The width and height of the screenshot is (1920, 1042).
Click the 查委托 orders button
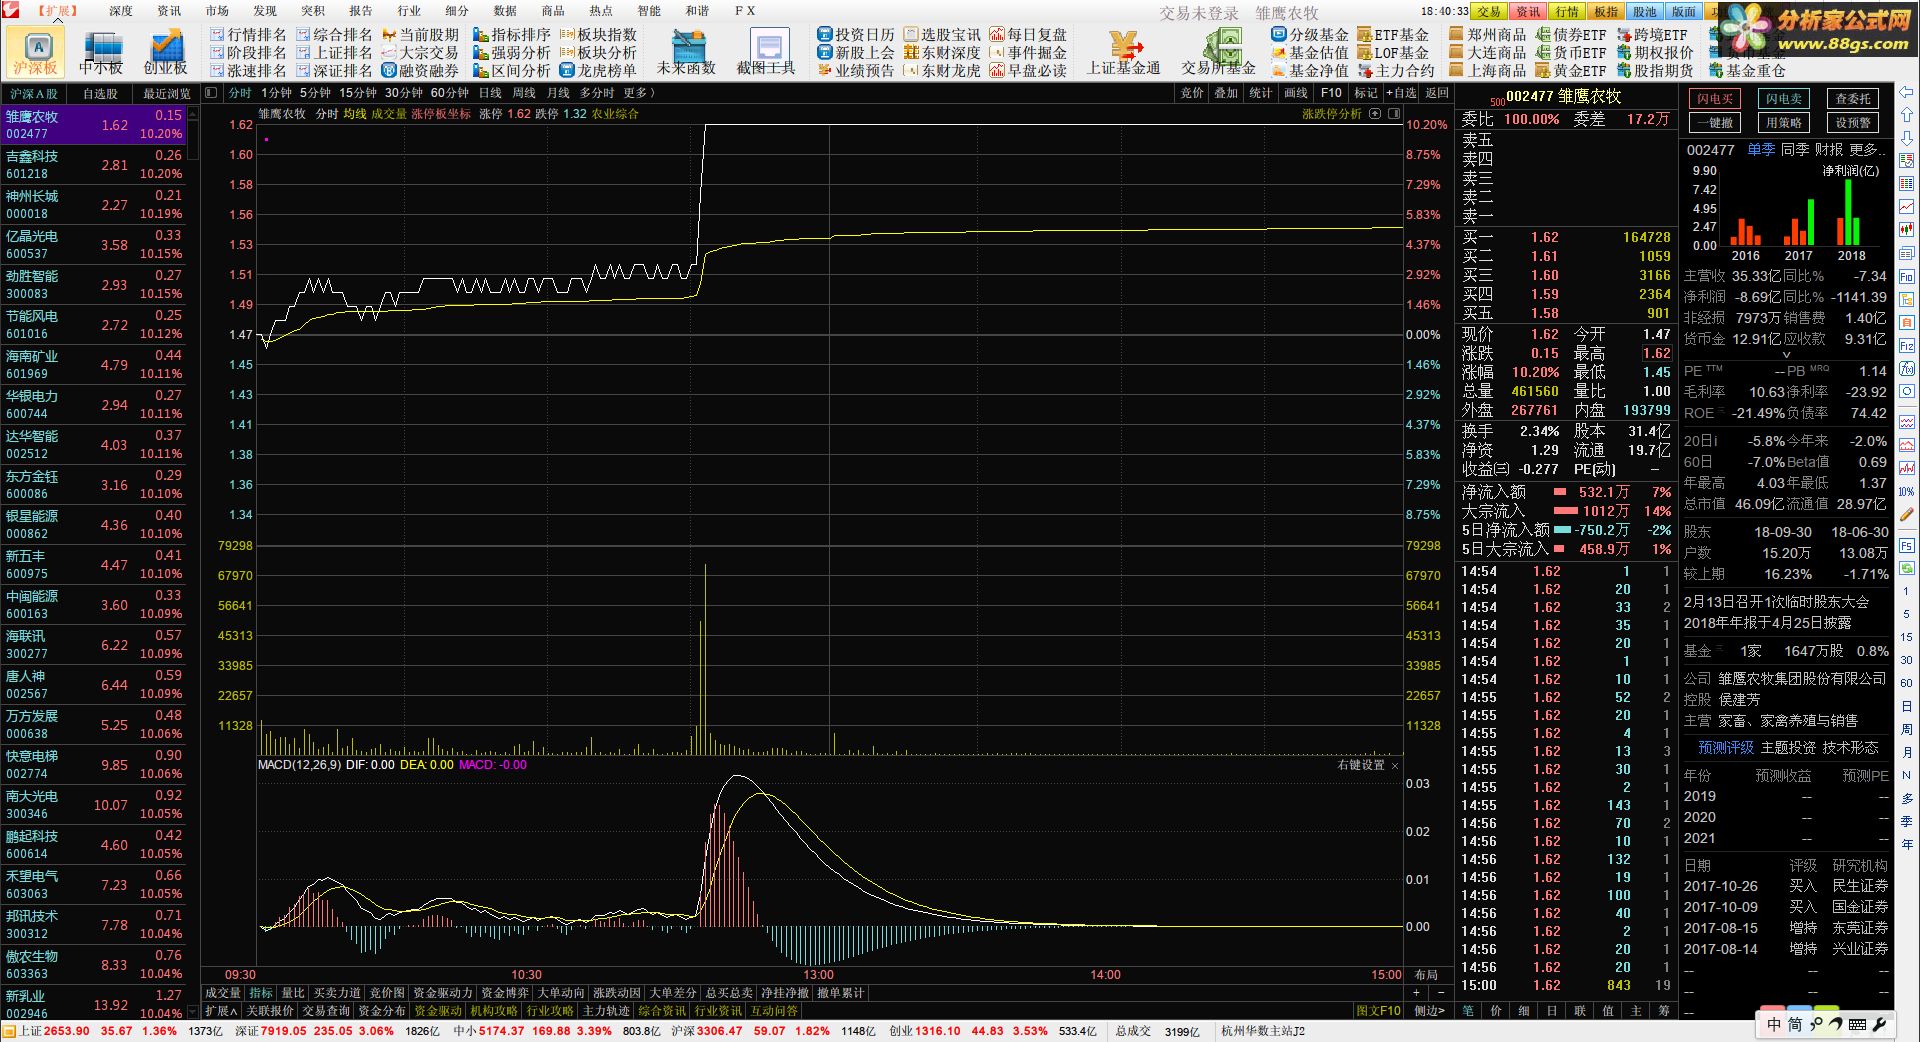pos(1853,99)
